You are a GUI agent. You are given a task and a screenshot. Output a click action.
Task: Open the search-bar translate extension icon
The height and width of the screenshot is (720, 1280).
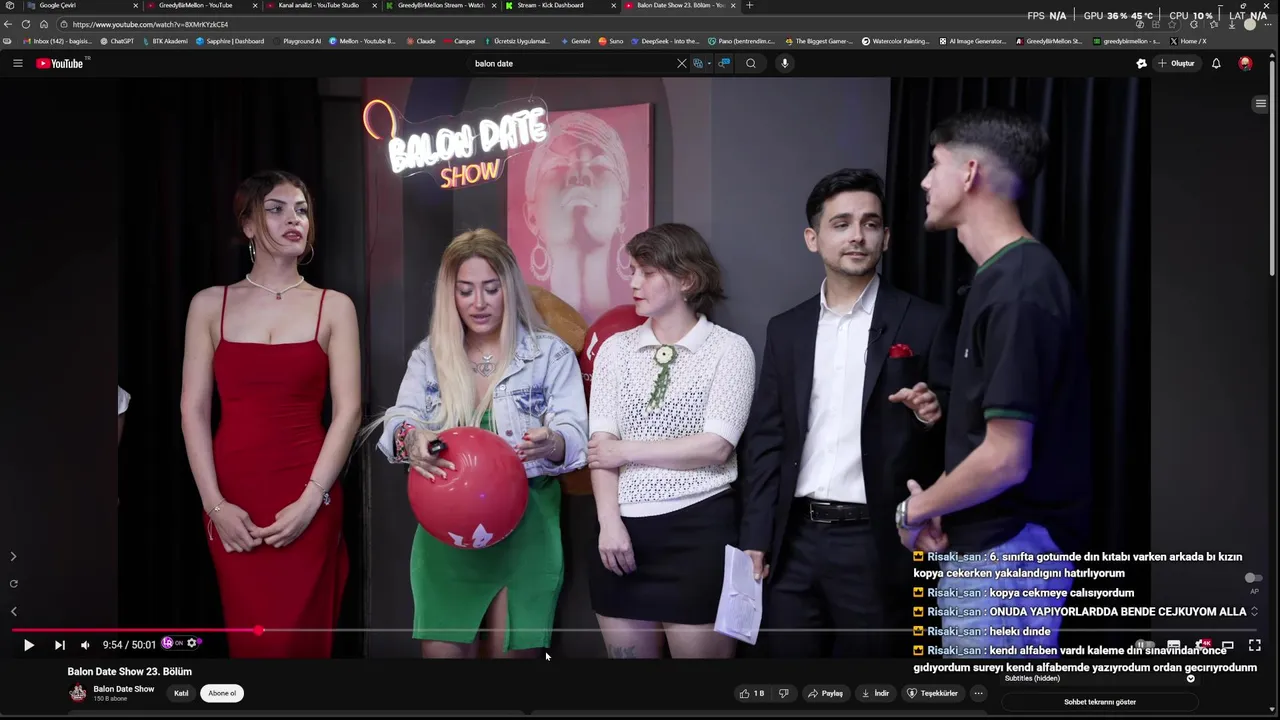(700, 63)
